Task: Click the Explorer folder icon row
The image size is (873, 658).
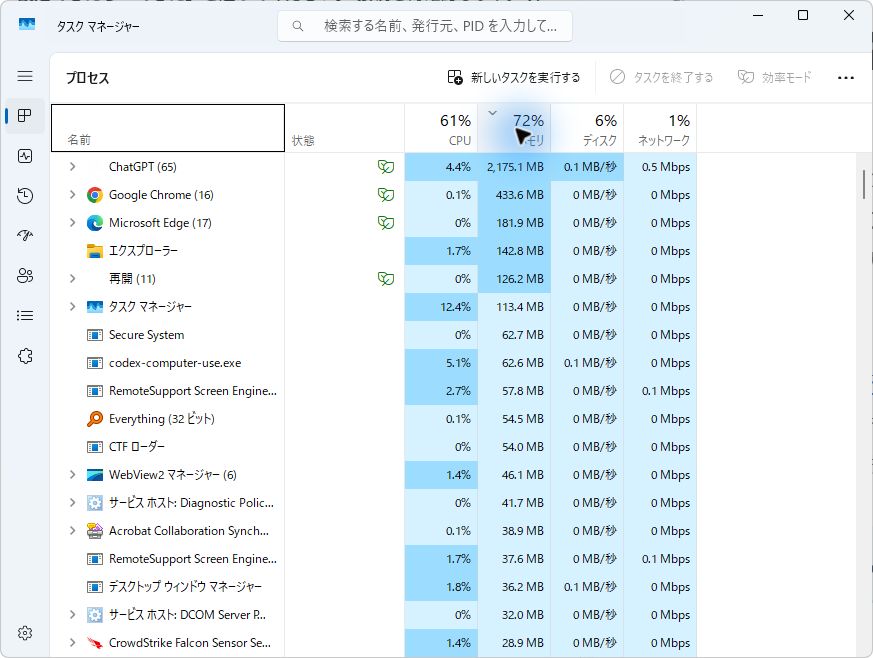Action: click(x=95, y=251)
